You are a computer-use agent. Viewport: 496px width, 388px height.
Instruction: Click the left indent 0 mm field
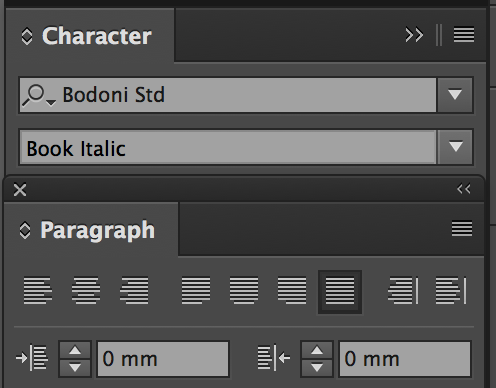coord(163,359)
